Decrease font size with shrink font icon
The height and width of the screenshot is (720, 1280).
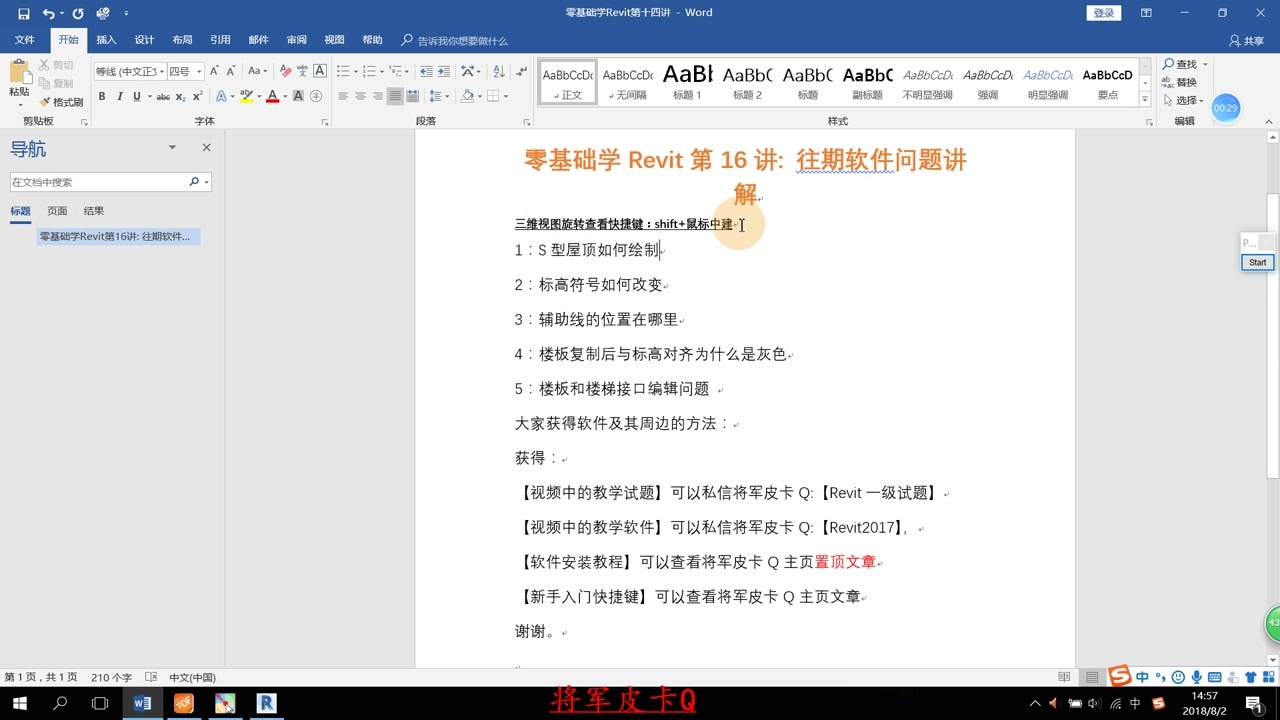click(231, 71)
